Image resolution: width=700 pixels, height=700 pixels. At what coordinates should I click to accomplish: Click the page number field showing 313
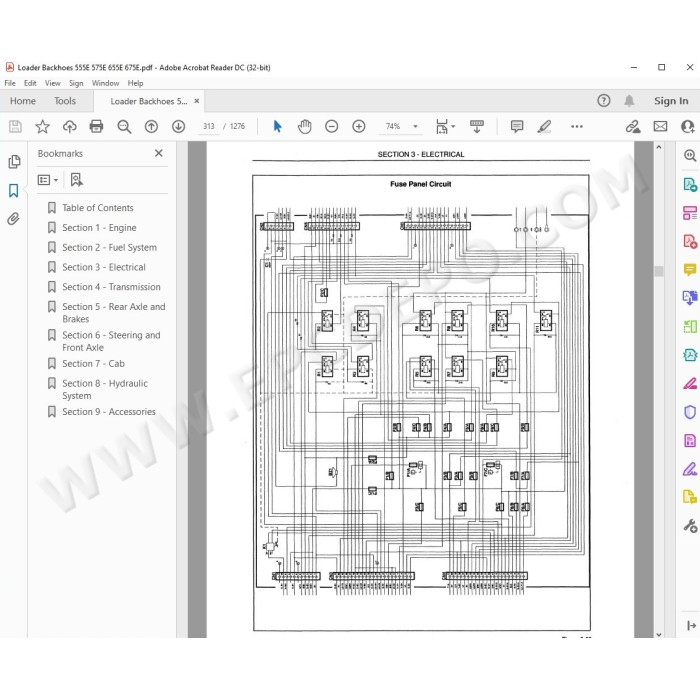pyautogui.click(x=209, y=127)
